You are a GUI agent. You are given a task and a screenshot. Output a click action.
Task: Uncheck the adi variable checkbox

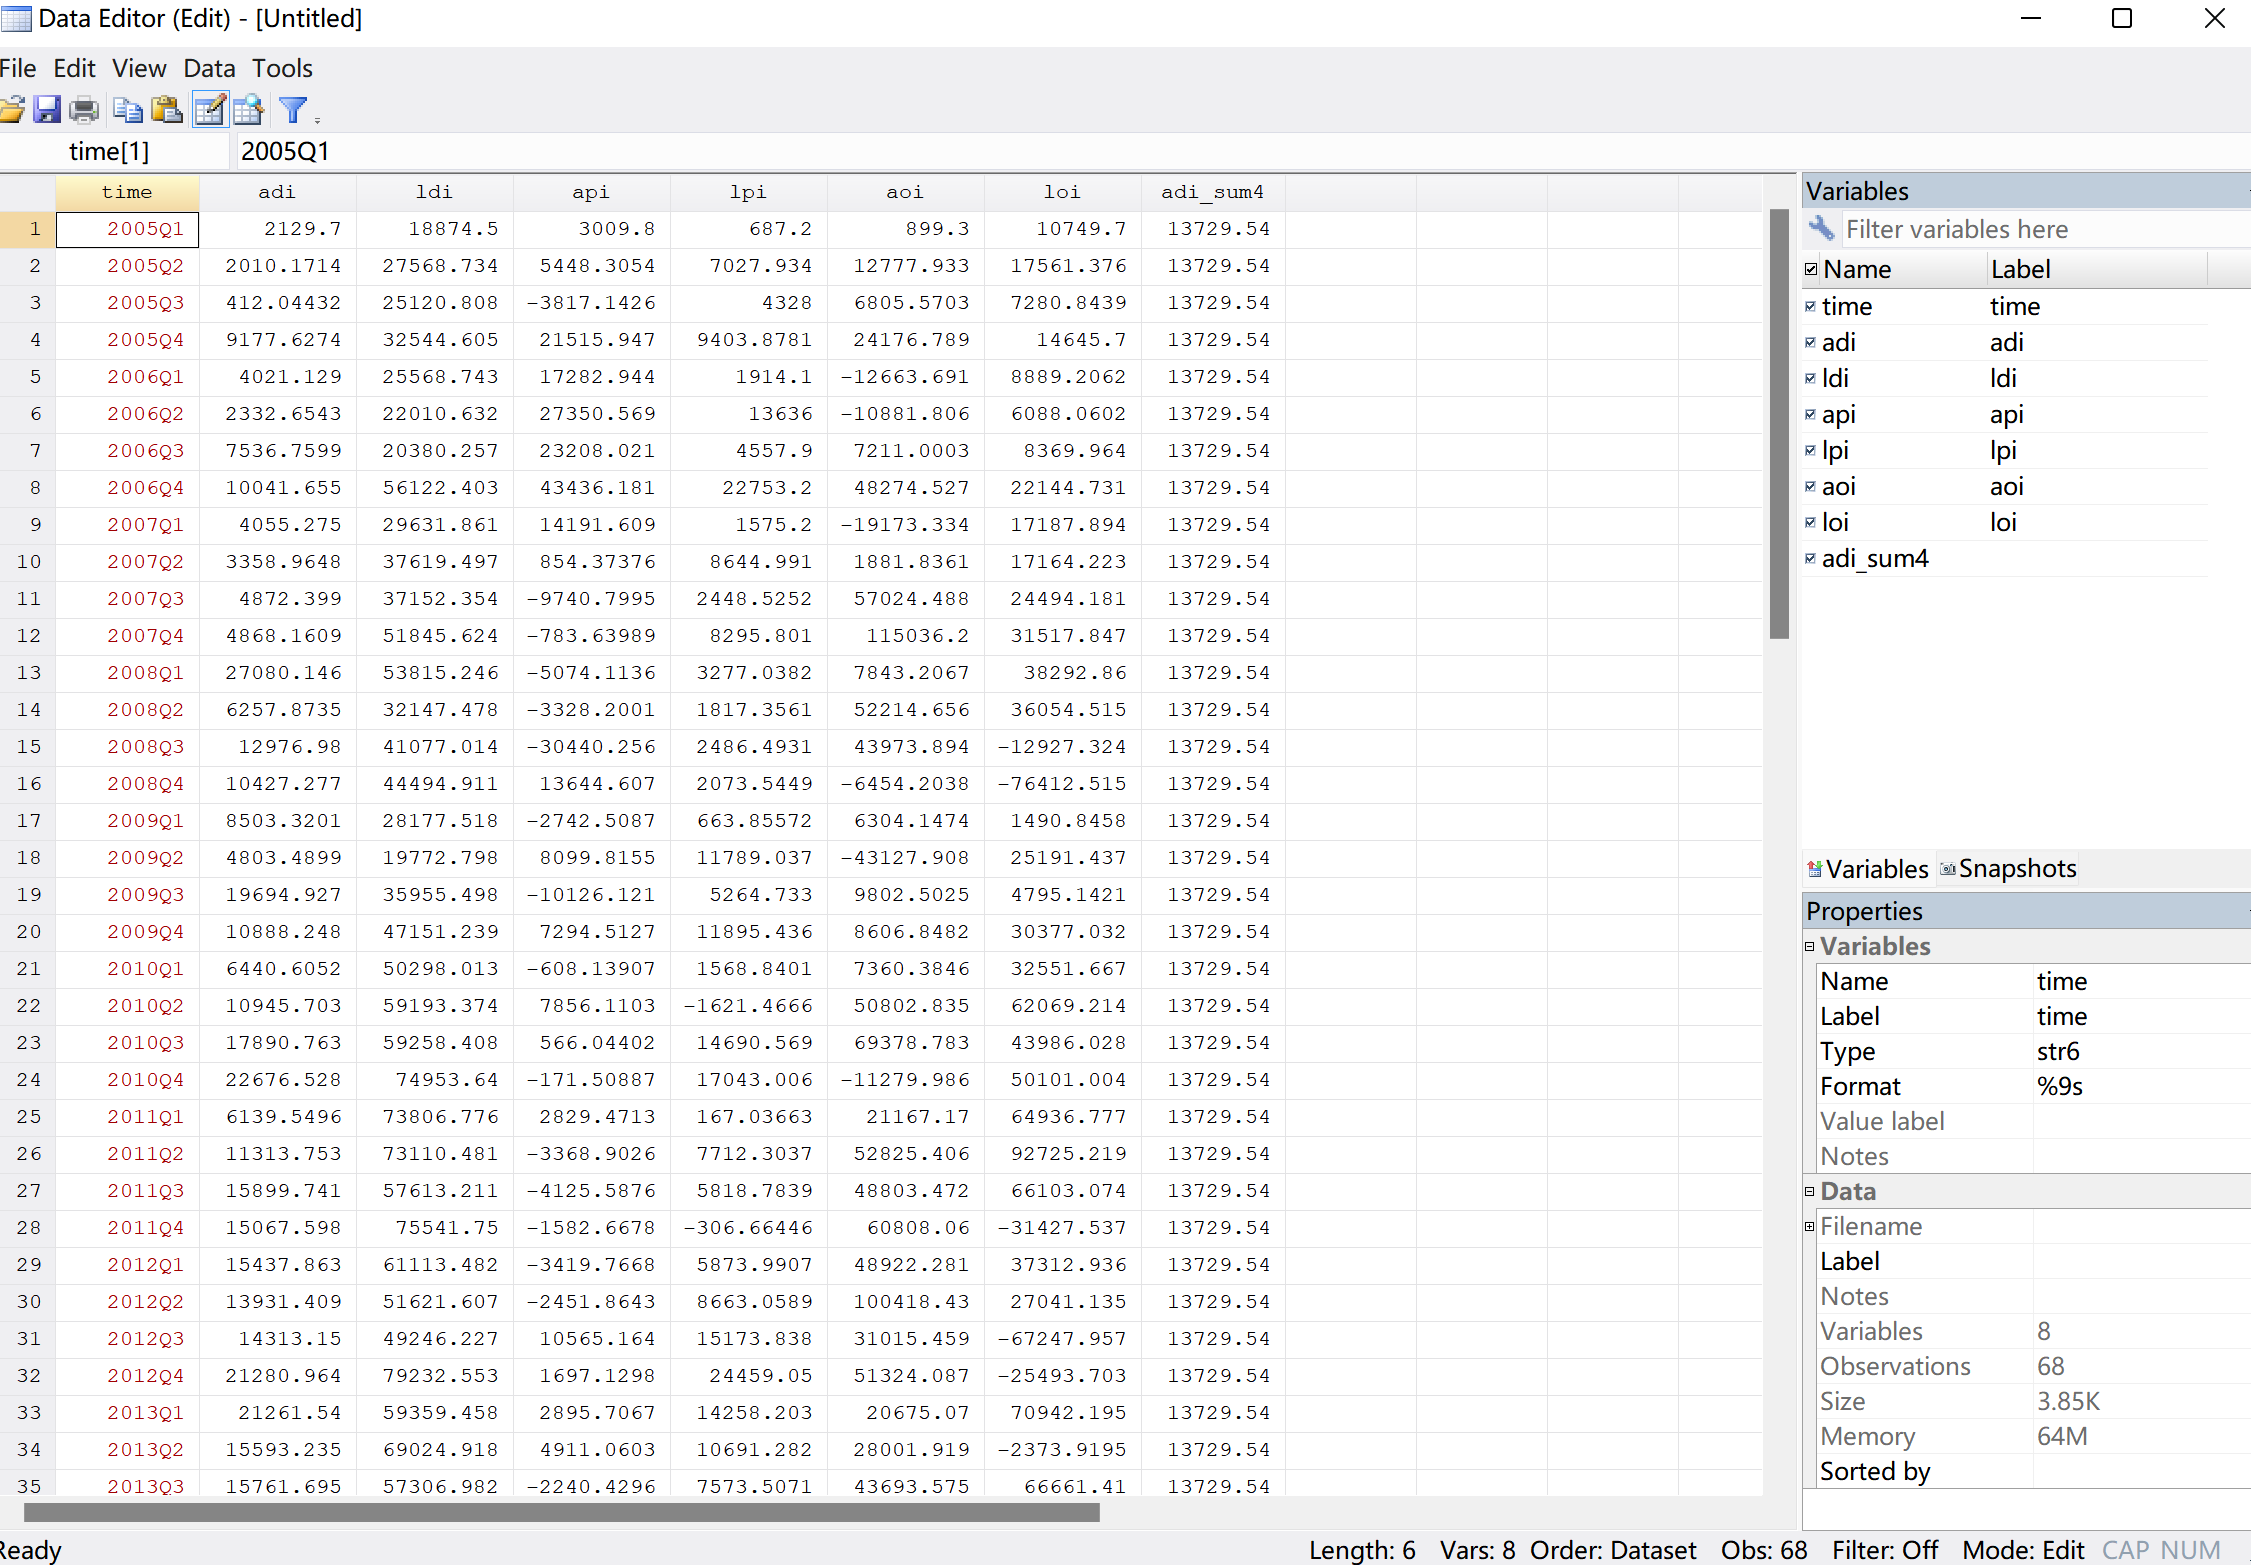click(x=1810, y=343)
